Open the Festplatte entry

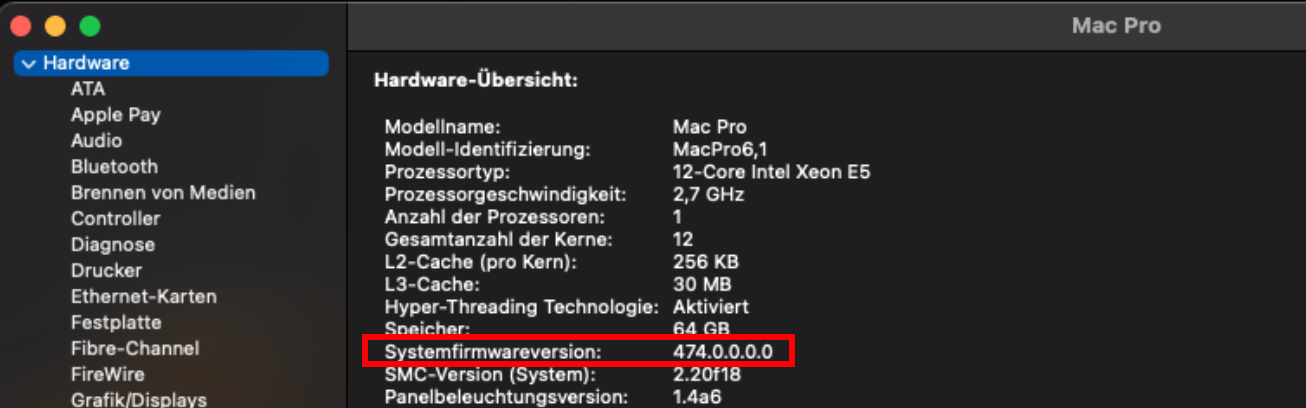pos(116,323)
